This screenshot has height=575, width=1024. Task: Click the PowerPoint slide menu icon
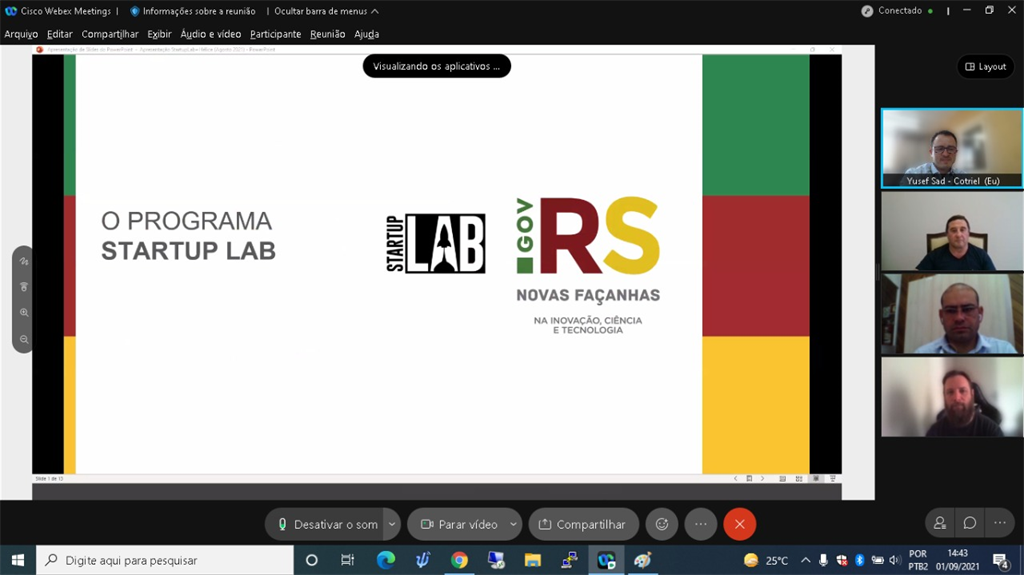[x=749, y=479]
